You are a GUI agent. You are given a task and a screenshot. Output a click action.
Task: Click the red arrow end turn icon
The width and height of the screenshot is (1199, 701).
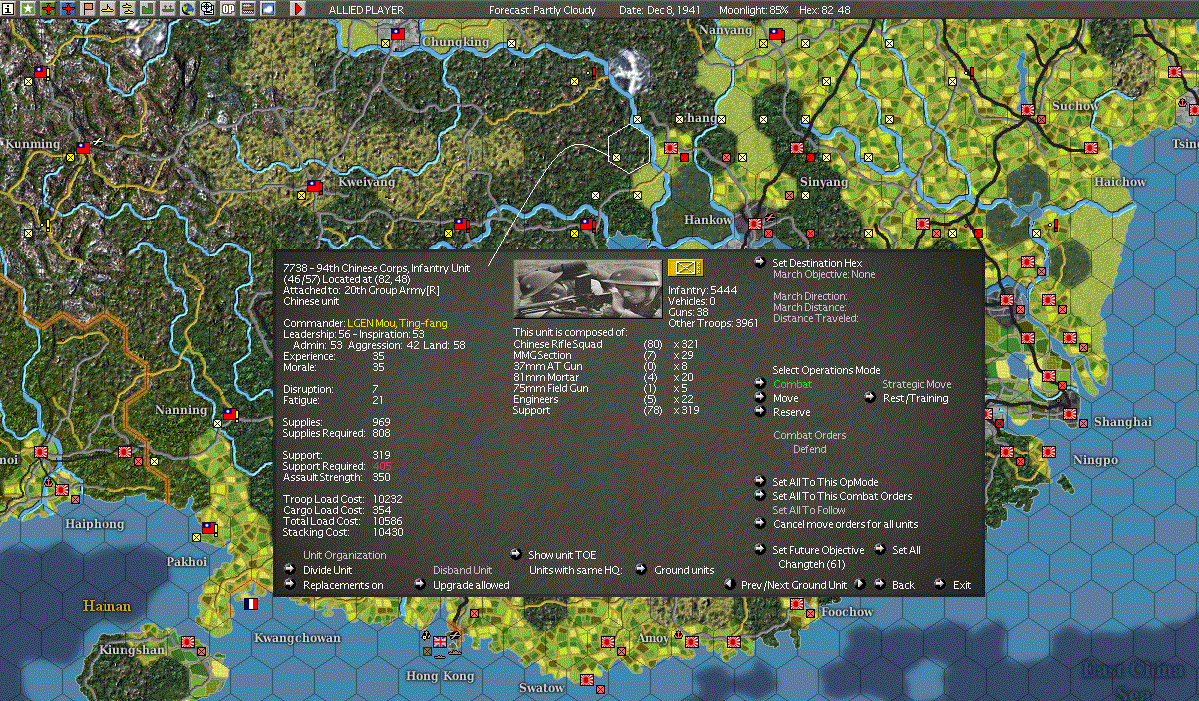point(298,9)
